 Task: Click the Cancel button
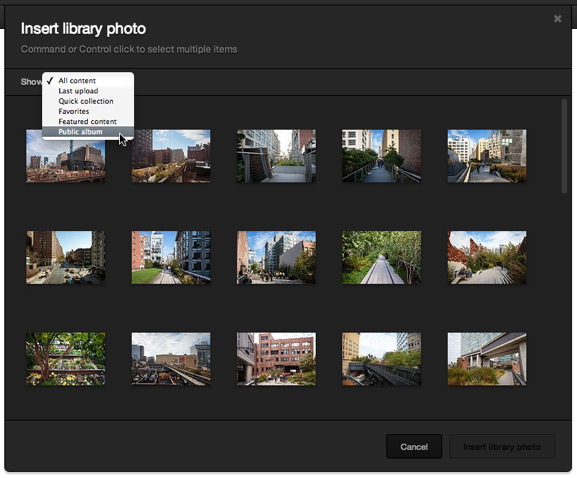point(414,446)
